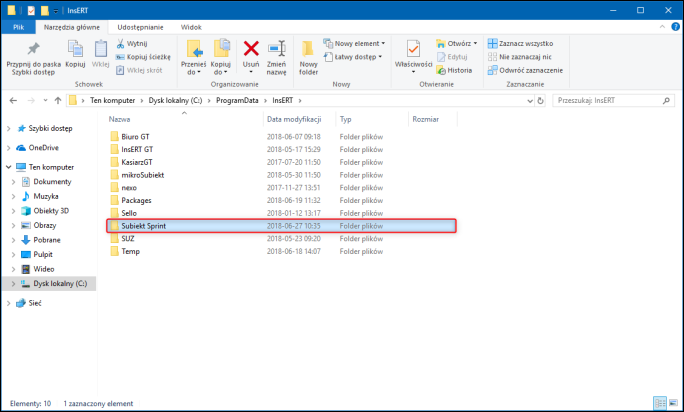Open Dokumenty in navigation pane
This screenshot has height=412, width=684.
point(52,182)
